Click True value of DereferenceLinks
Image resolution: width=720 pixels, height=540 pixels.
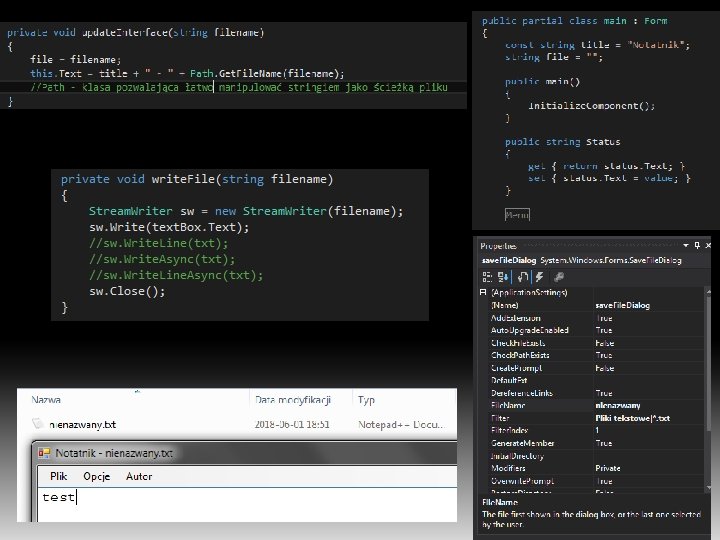tap(604, 393)
